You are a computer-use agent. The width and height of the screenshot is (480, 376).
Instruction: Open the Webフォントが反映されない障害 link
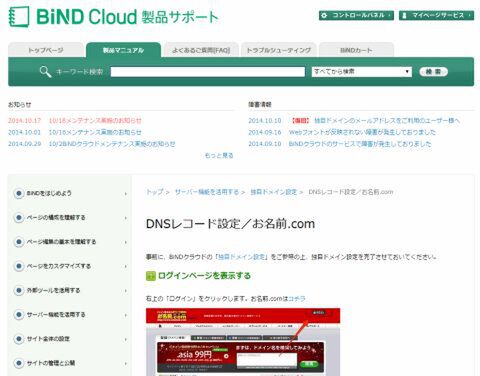362,132
